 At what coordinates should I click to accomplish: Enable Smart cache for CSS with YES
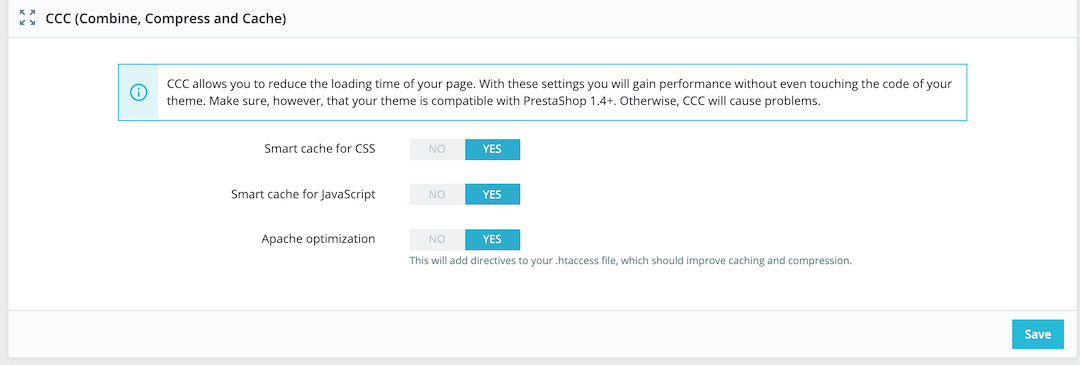click(492, 149)
